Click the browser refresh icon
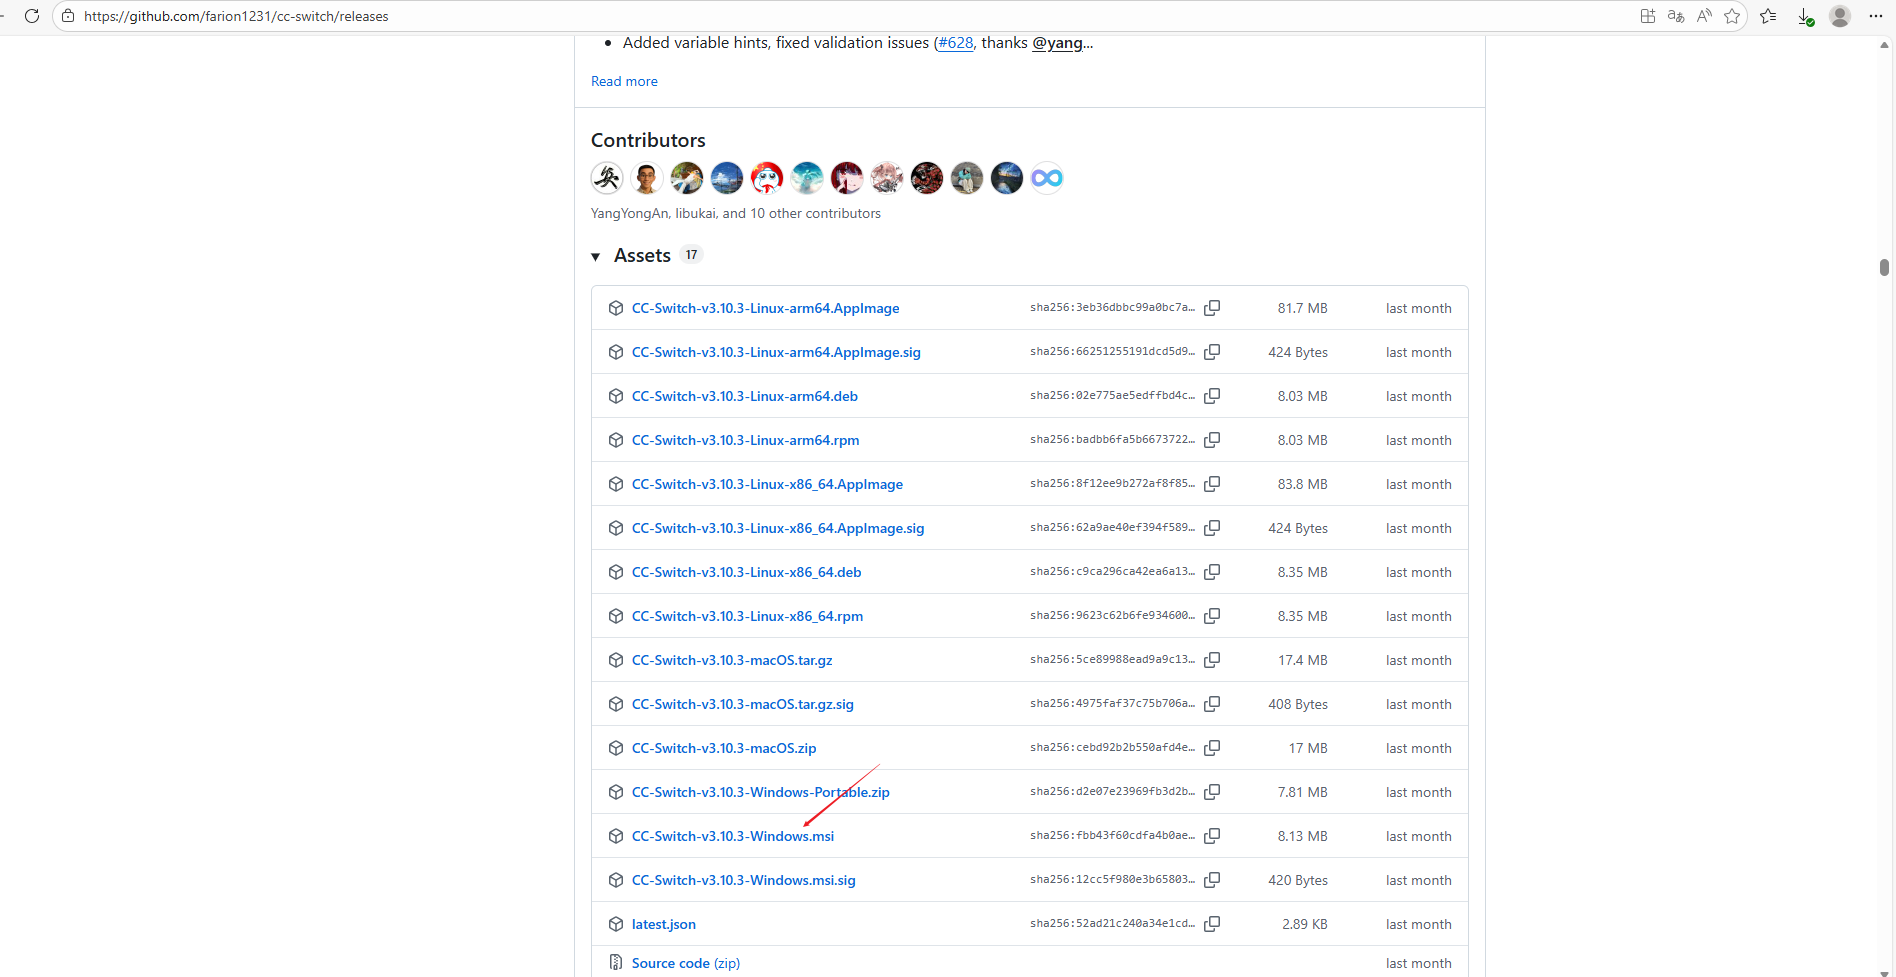Screen dimensions: 1896x977 (x=32, y=16)
